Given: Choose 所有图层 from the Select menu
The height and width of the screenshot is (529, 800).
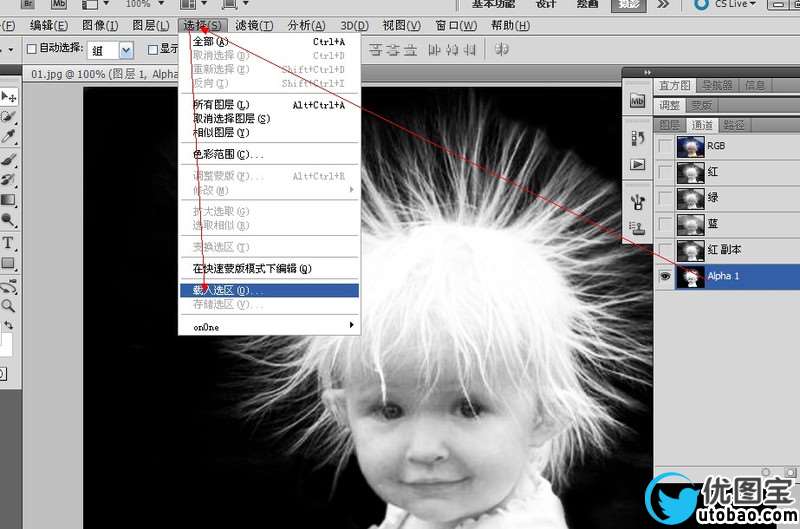Looking at the screenshot, I should pos(269,105).
